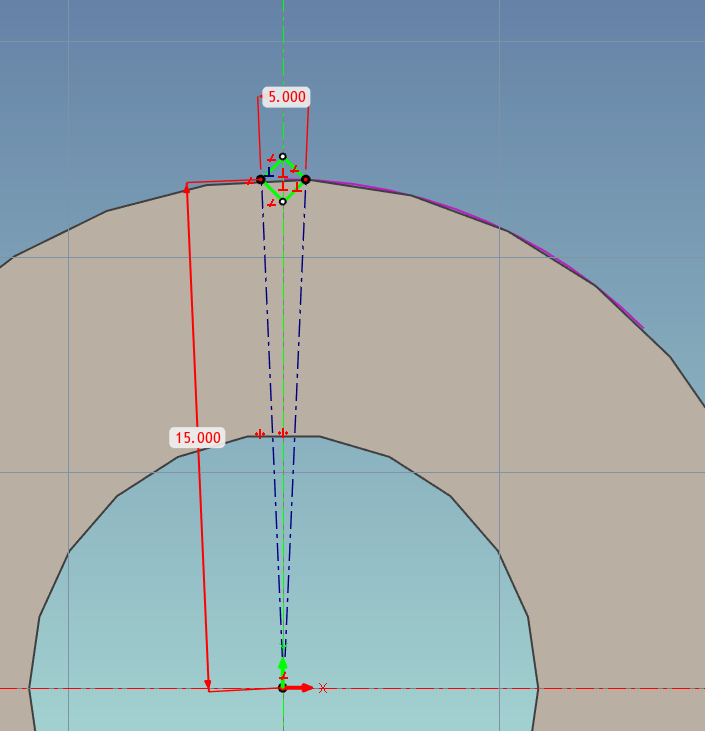Screen dimensions: 705x731
Task: Select the bottom white vertex of the diamond
Action: point(283,201)
